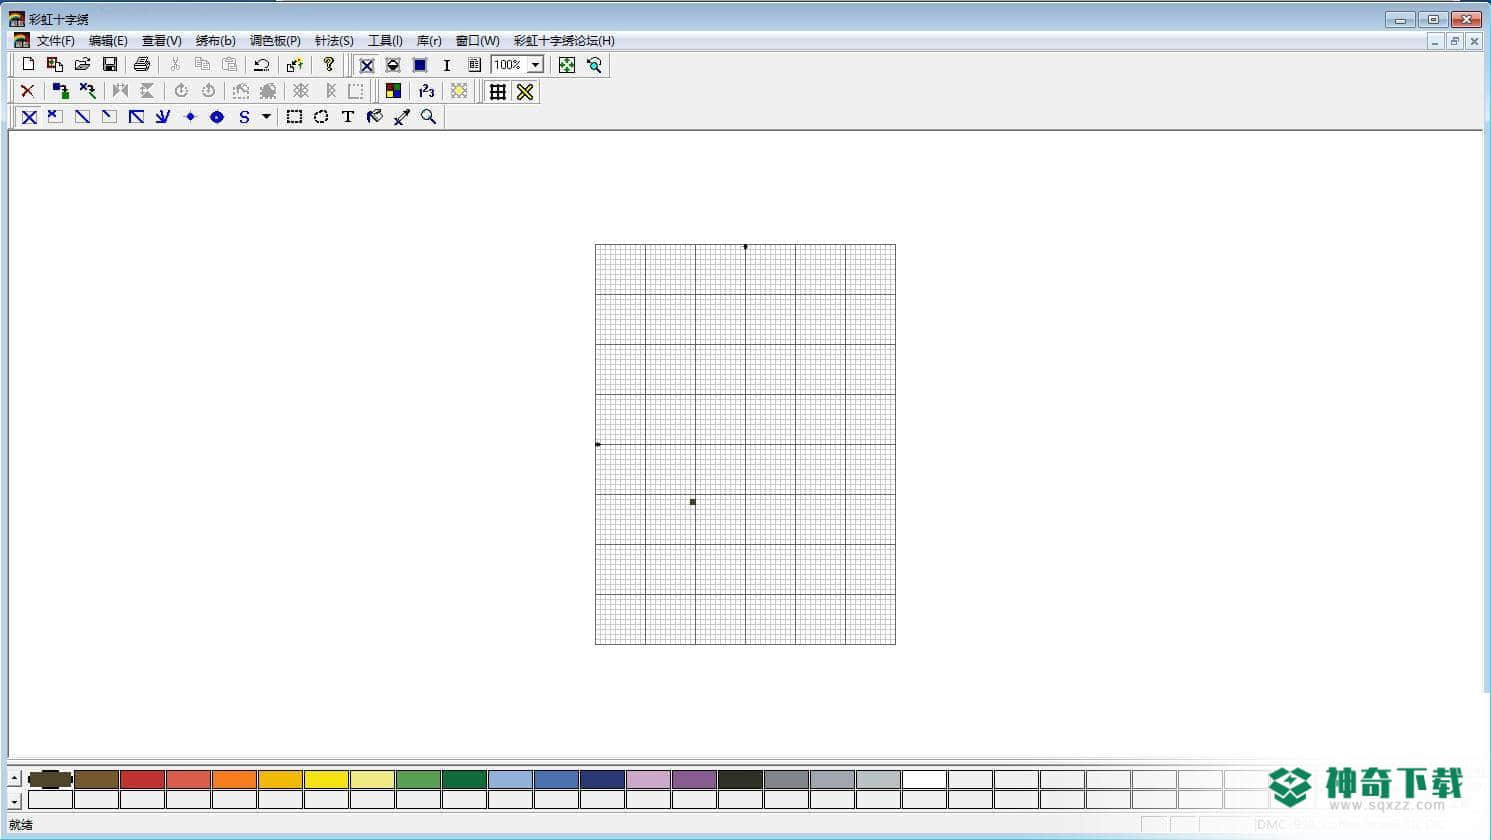Image resolution: width=1491 pixels, height=840 pixels.
Task: Switch to symbol I view mode
Action: tap(447, 65)
